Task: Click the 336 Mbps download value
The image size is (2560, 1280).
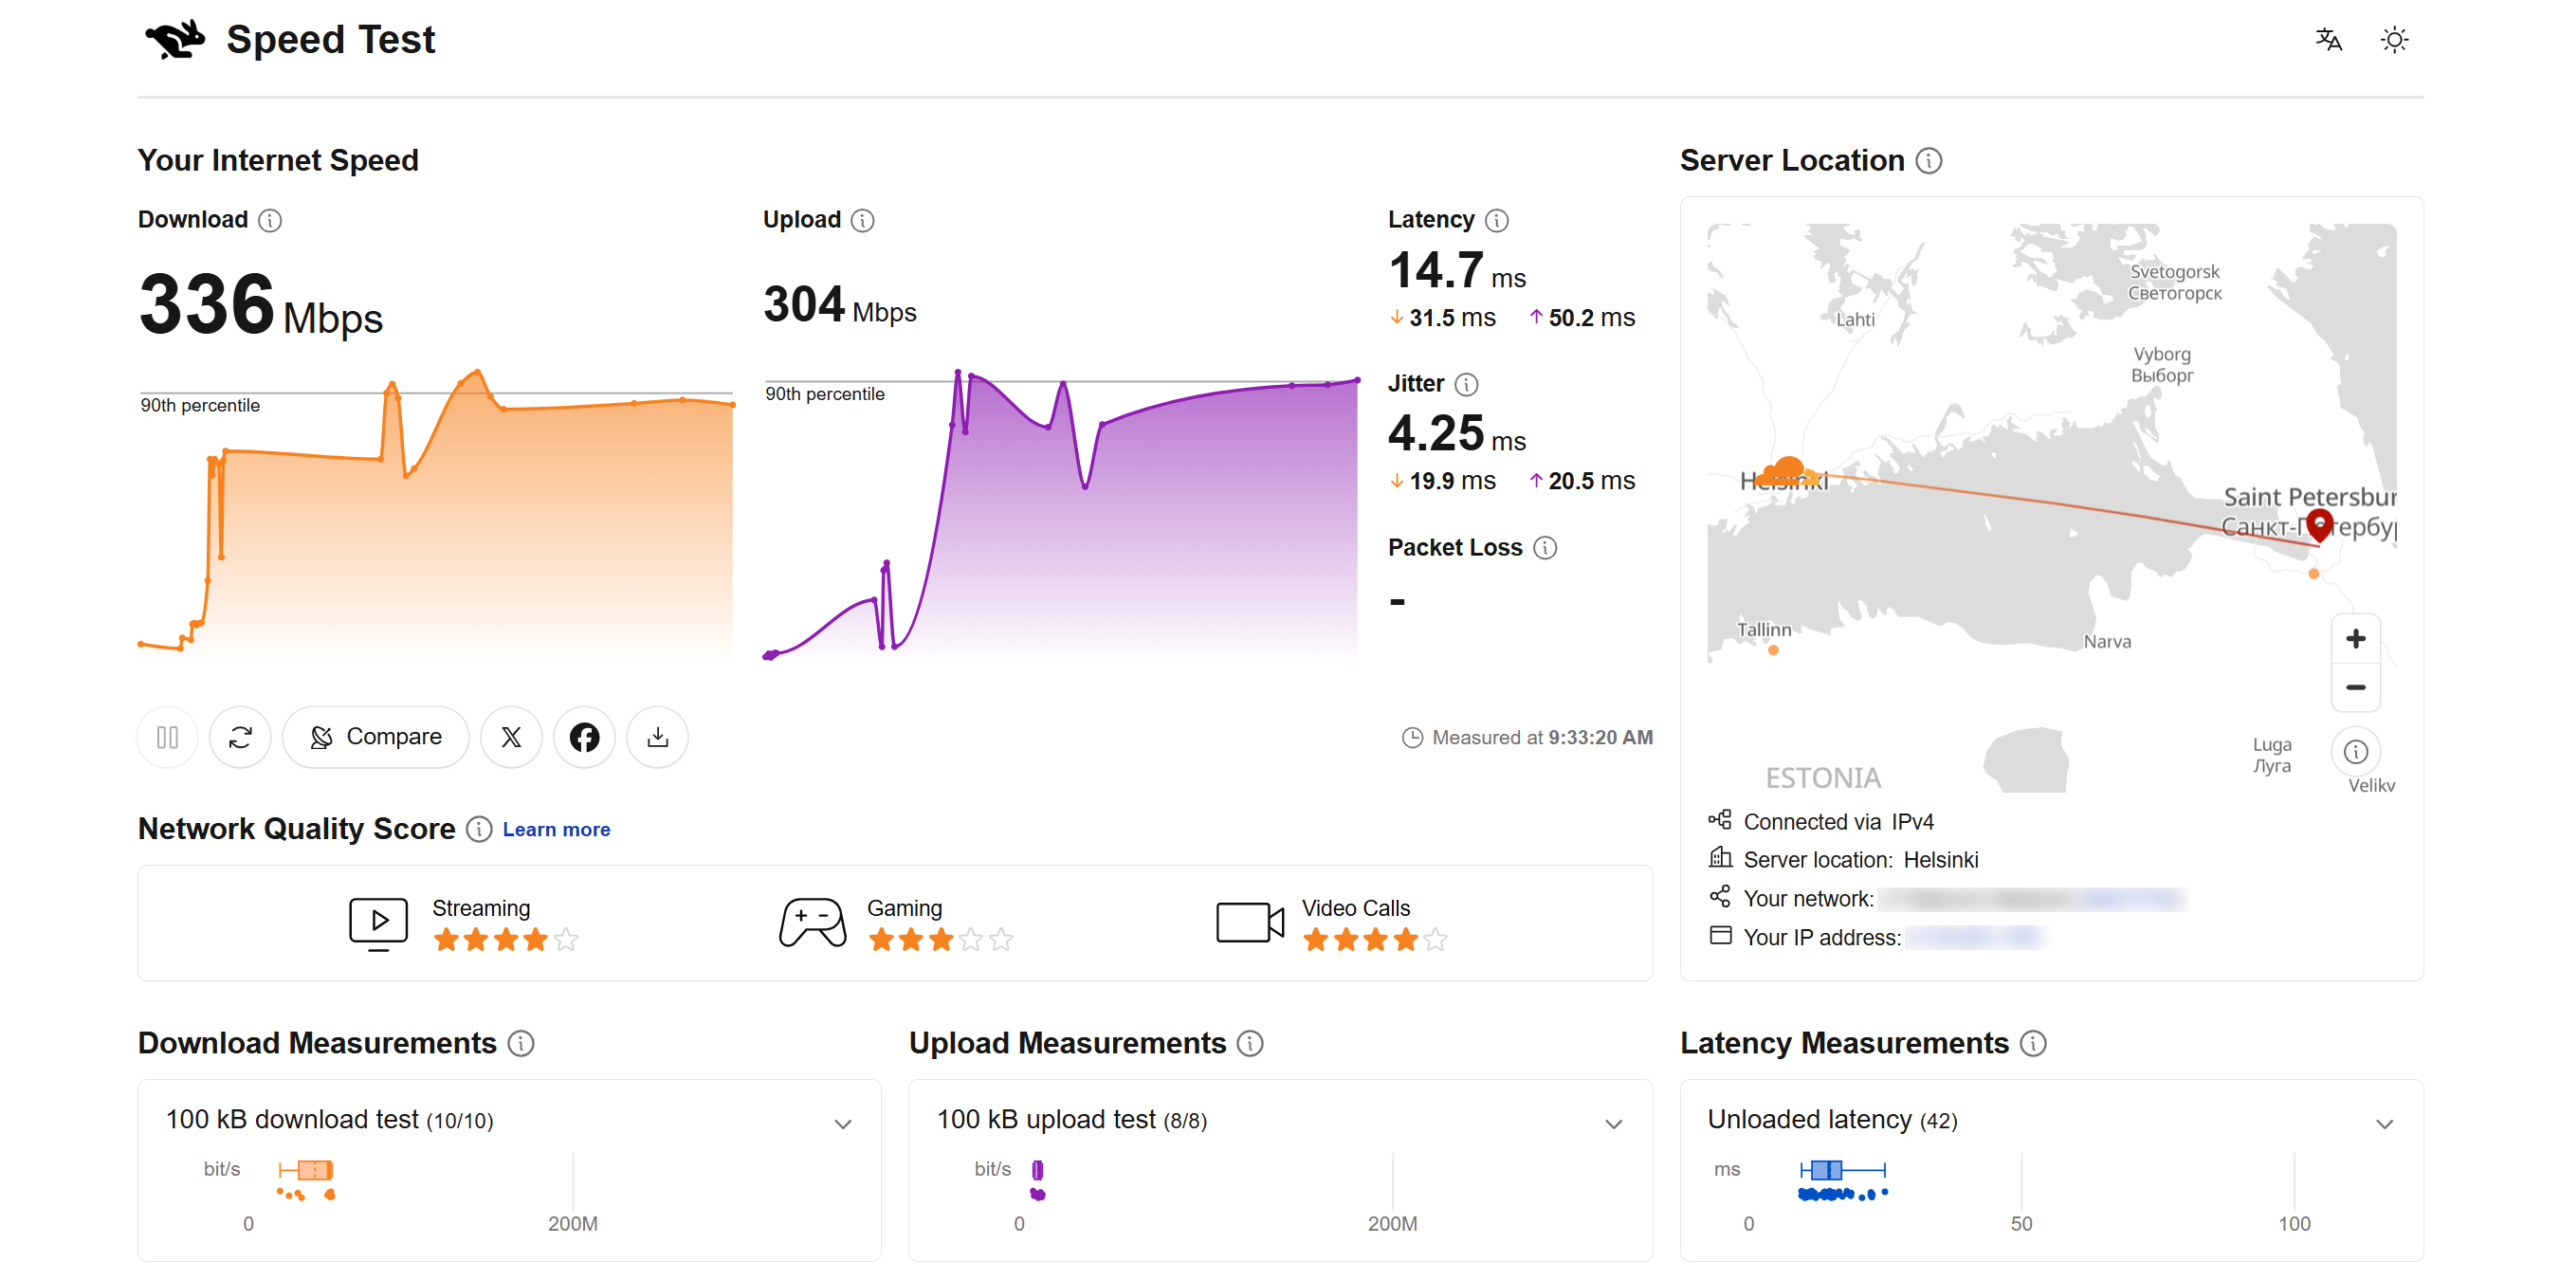Action: (261, 305)
